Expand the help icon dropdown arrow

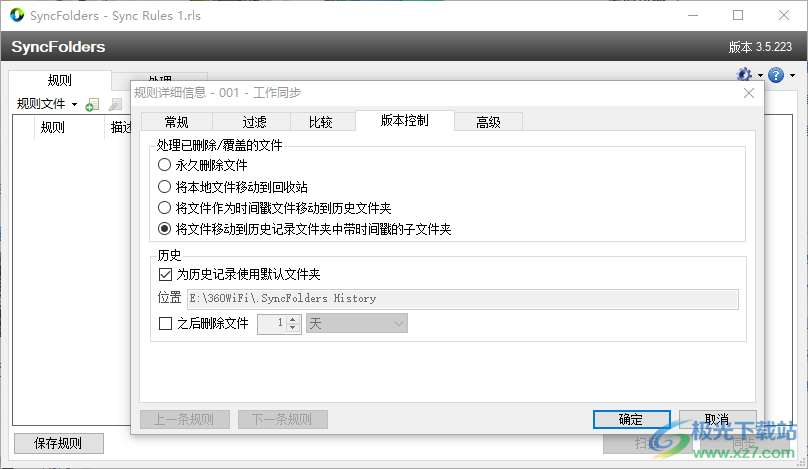(x=792, y=76)
